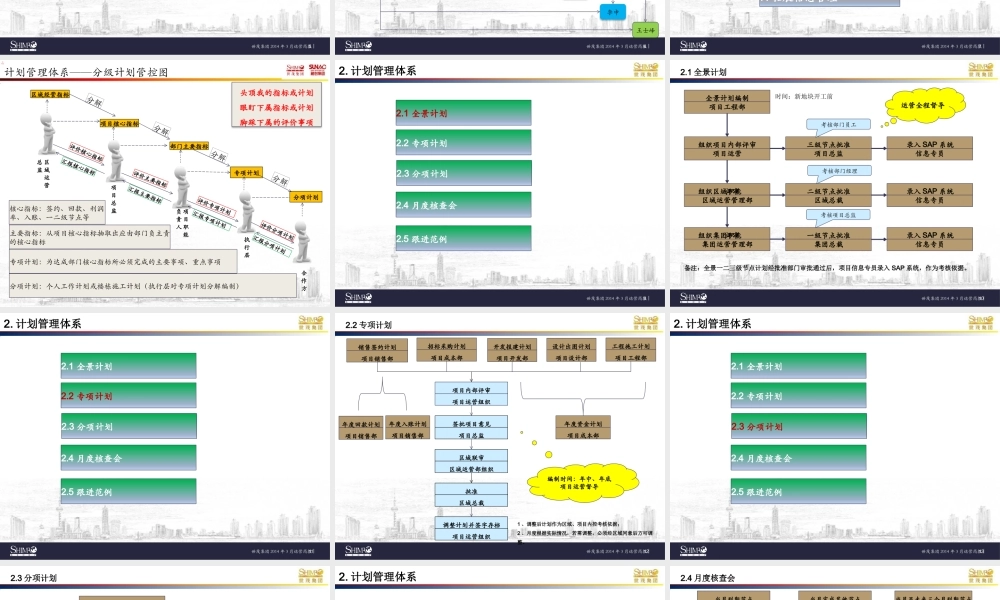The image size is (1000, 600).
Task: Click the blue 项目内部评审 box
Action: (471, 395)
